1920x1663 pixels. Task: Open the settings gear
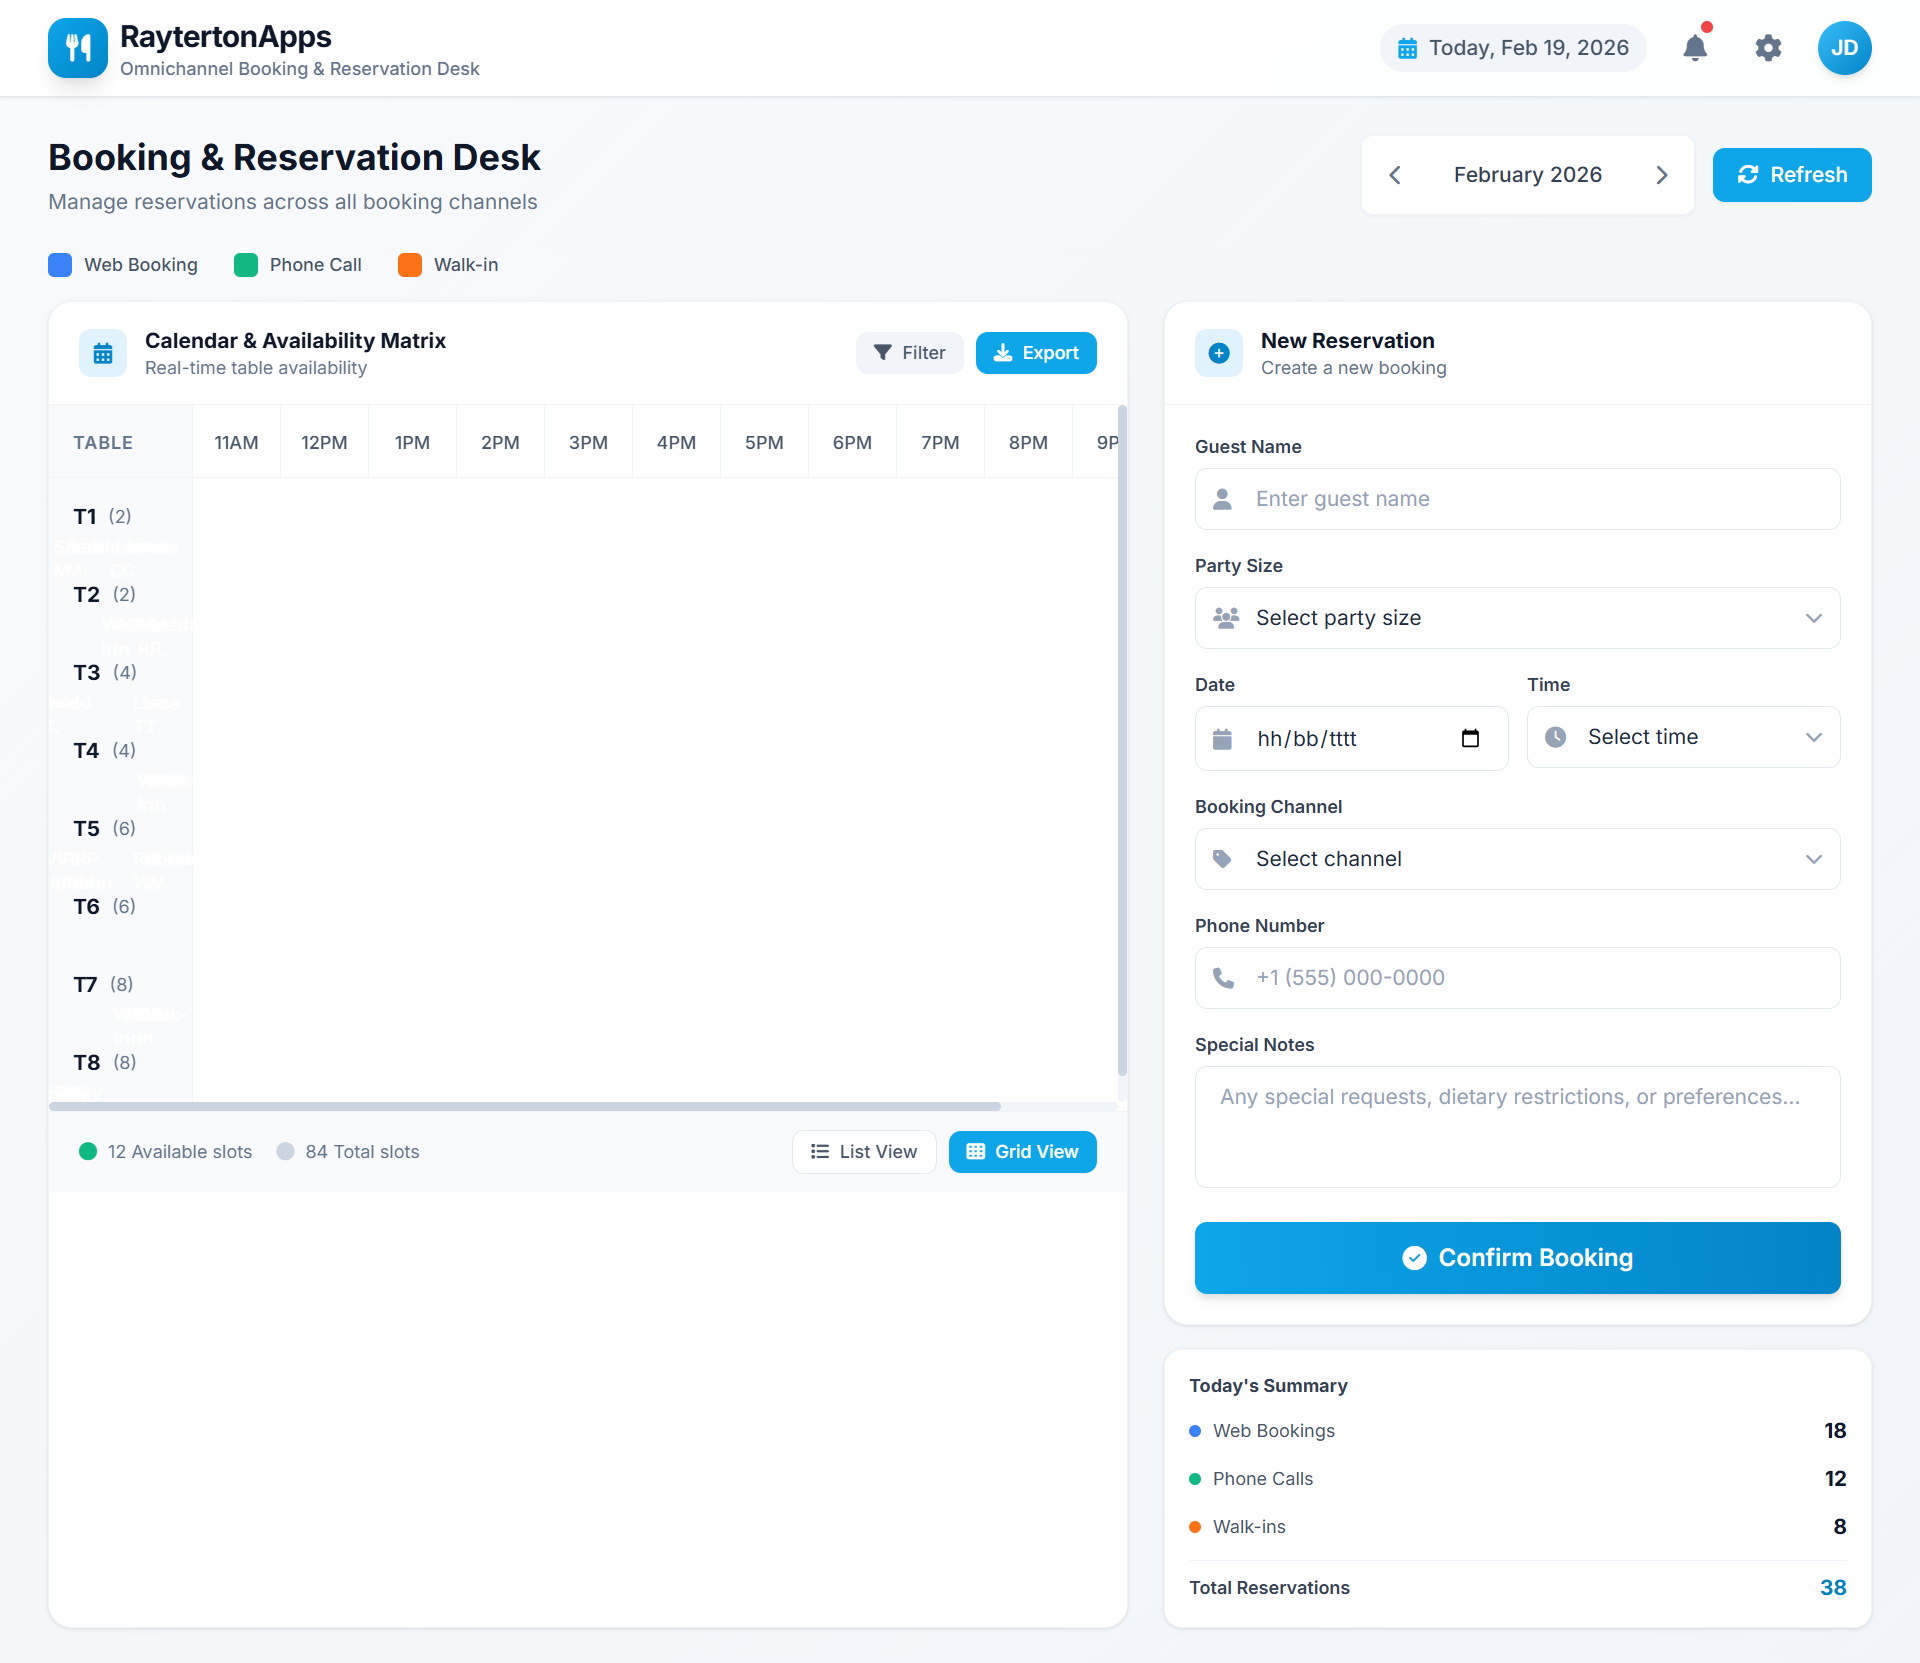(1768, 48)
